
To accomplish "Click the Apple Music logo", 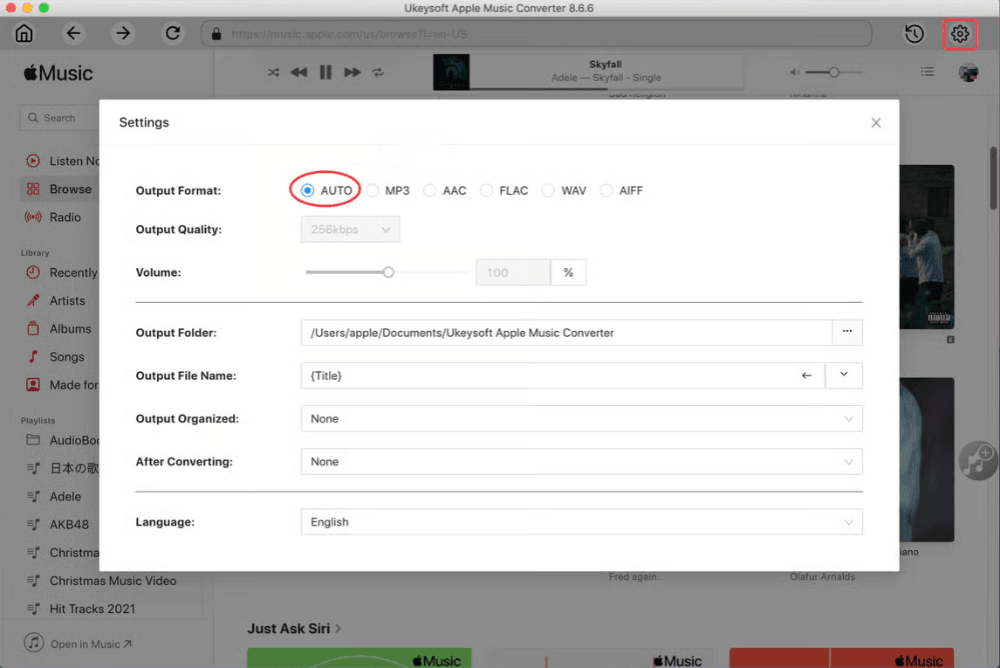I will pyautogui.click(x=59, y=73).
